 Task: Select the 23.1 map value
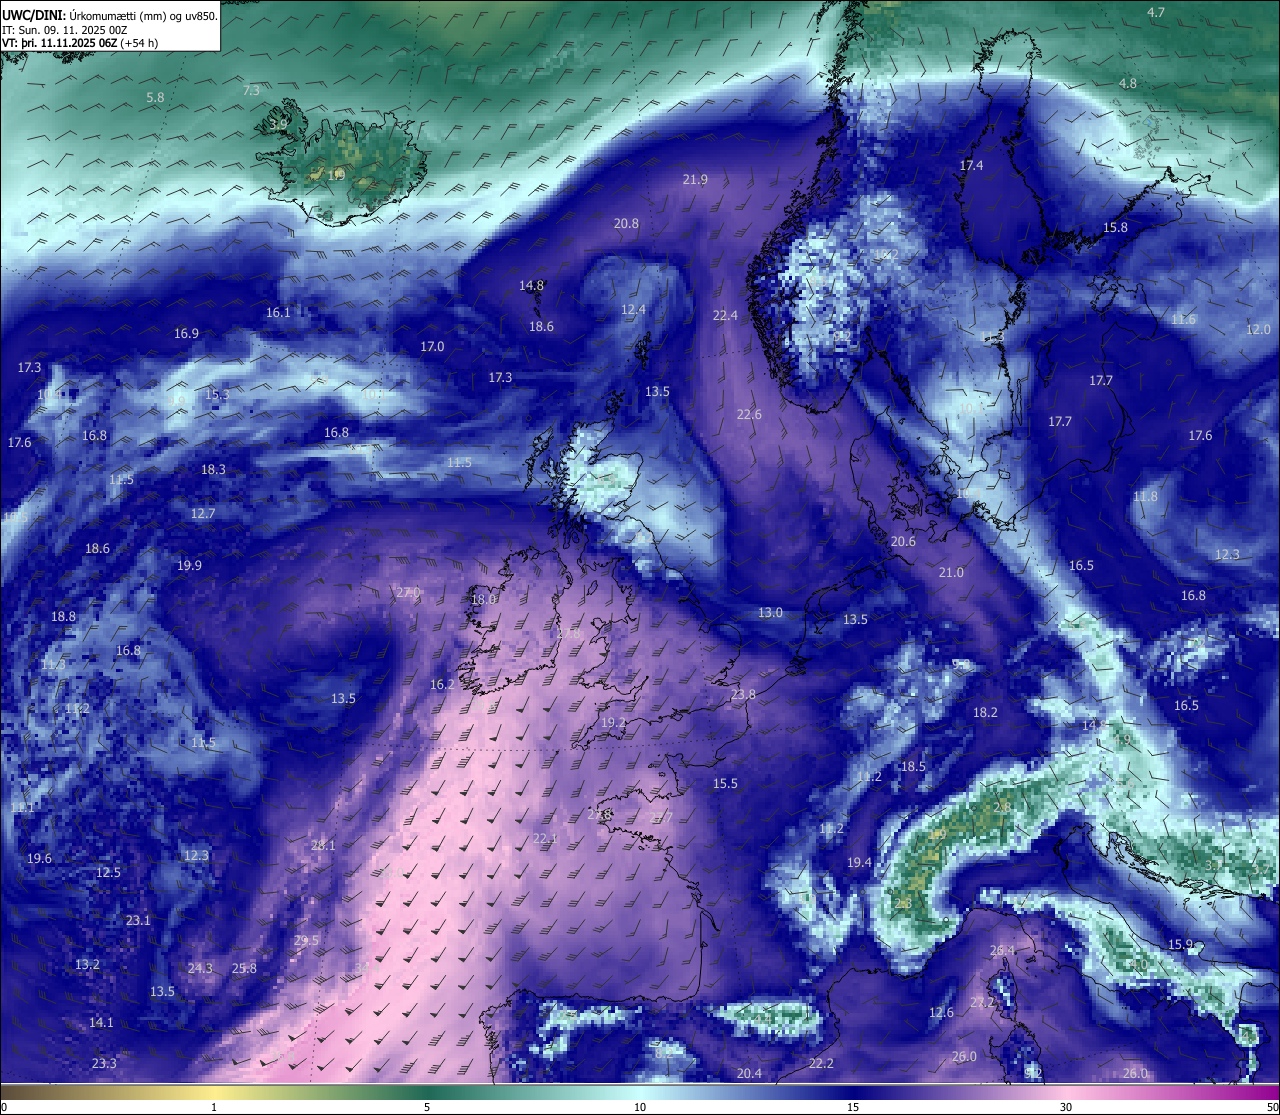[x=138, y=921]
